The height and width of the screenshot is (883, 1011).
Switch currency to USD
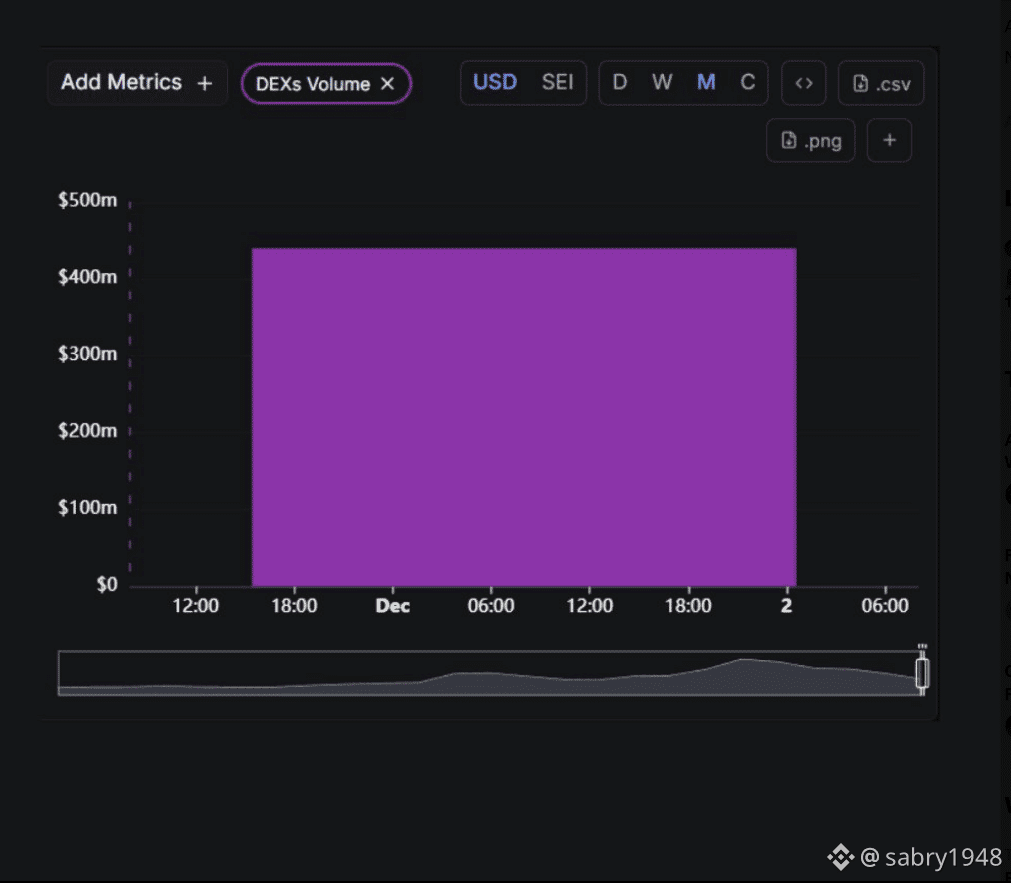(495, 83)
